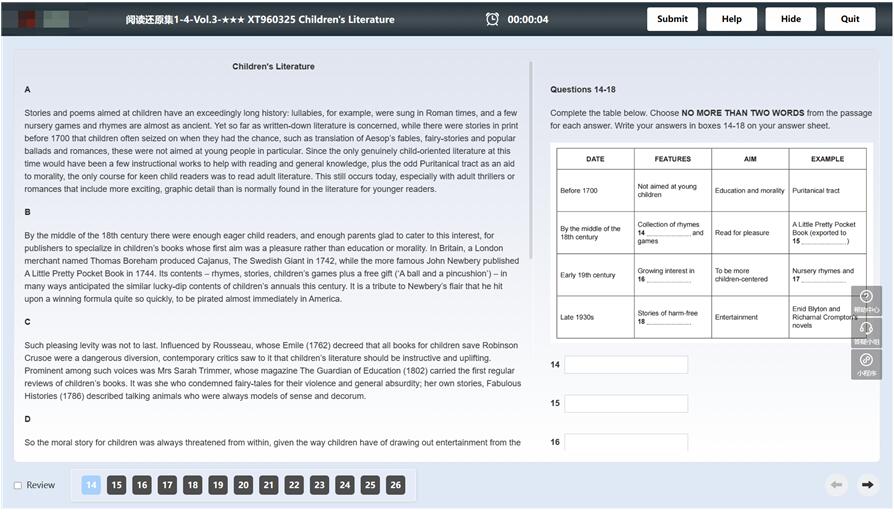Go to question 14
The width and height of the screenshot is (894, 513).
(91, 485)
